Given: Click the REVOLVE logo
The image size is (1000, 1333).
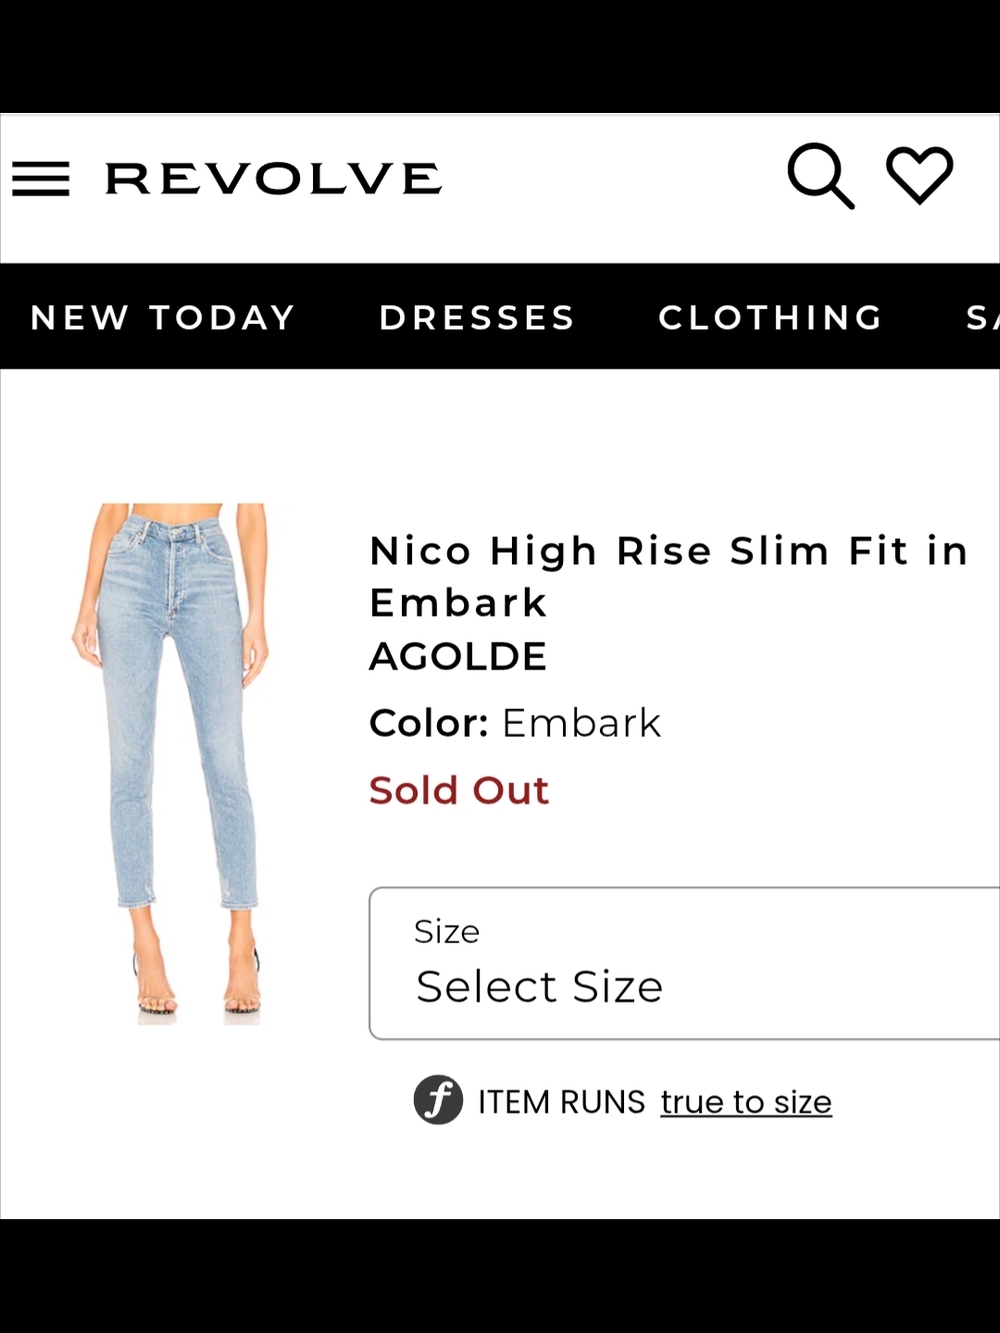Looking at the screenshot, I should tap(273, 177).
